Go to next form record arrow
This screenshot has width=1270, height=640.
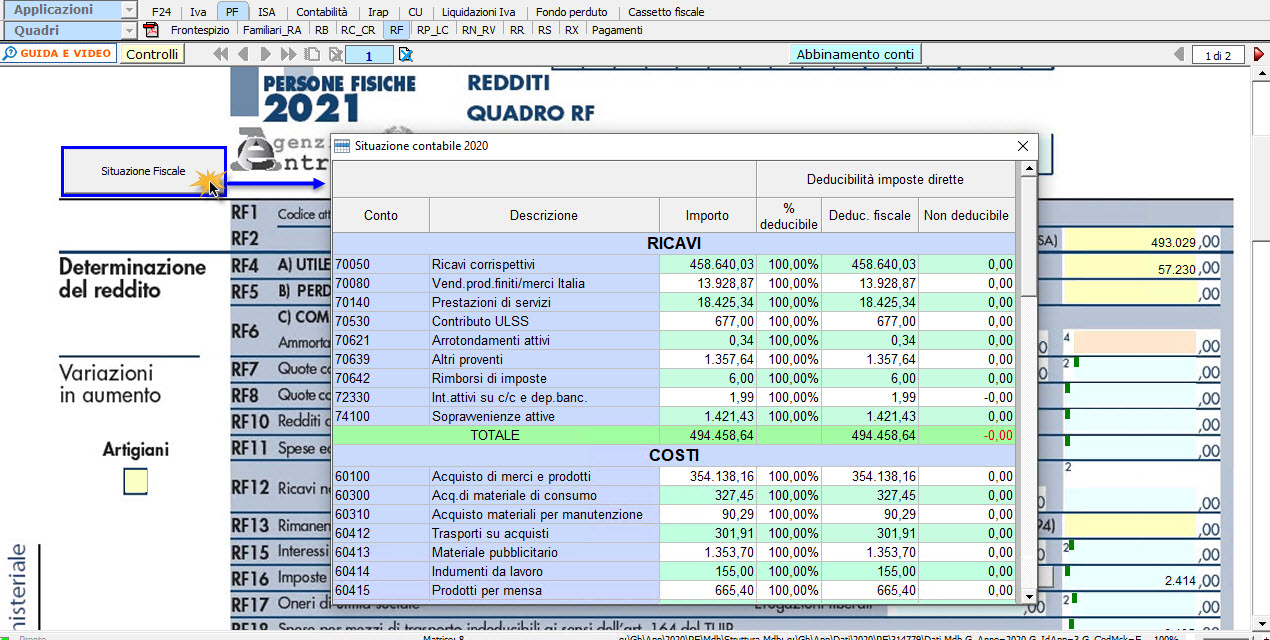[266, 54]
